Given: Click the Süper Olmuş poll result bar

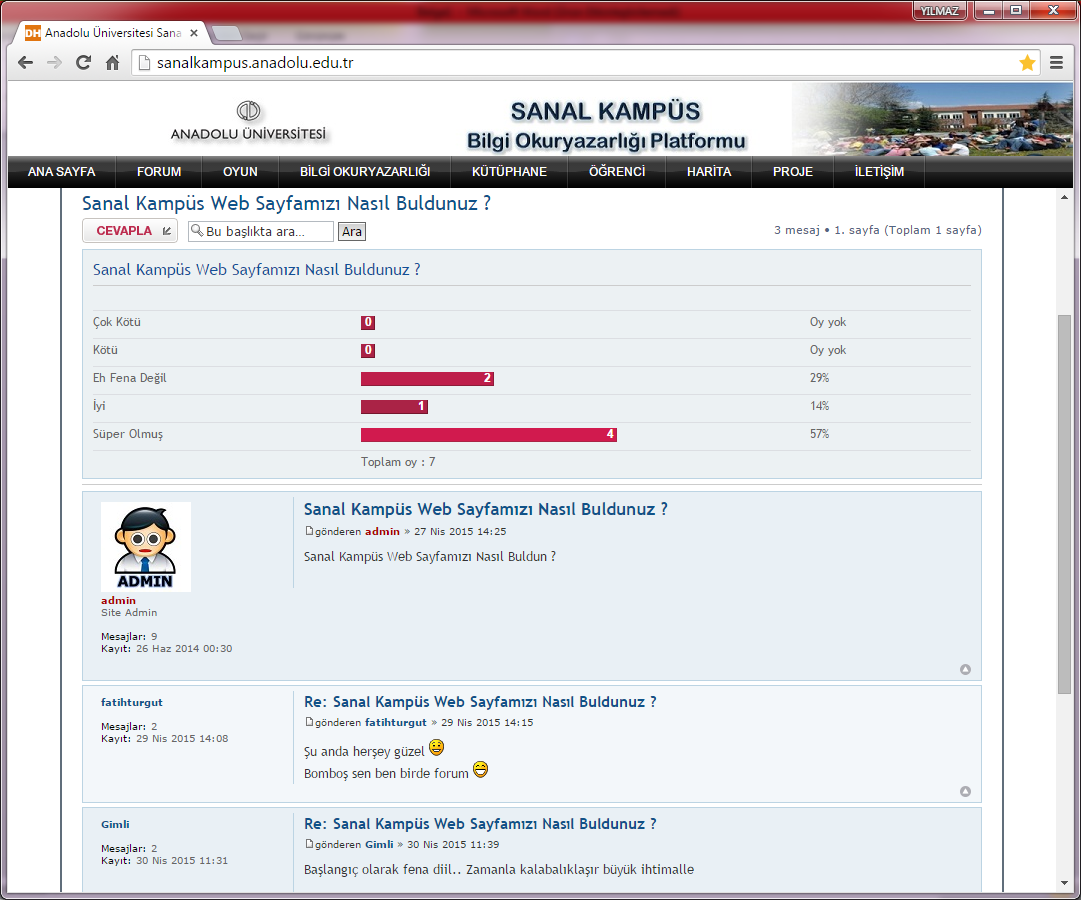Looking at the screenshot, I should [x=488, y=435].
